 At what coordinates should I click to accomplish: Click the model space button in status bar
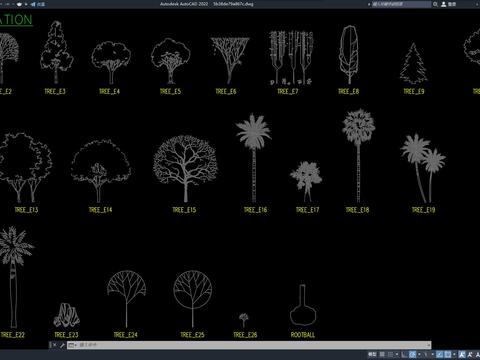(x=372, y=354)
